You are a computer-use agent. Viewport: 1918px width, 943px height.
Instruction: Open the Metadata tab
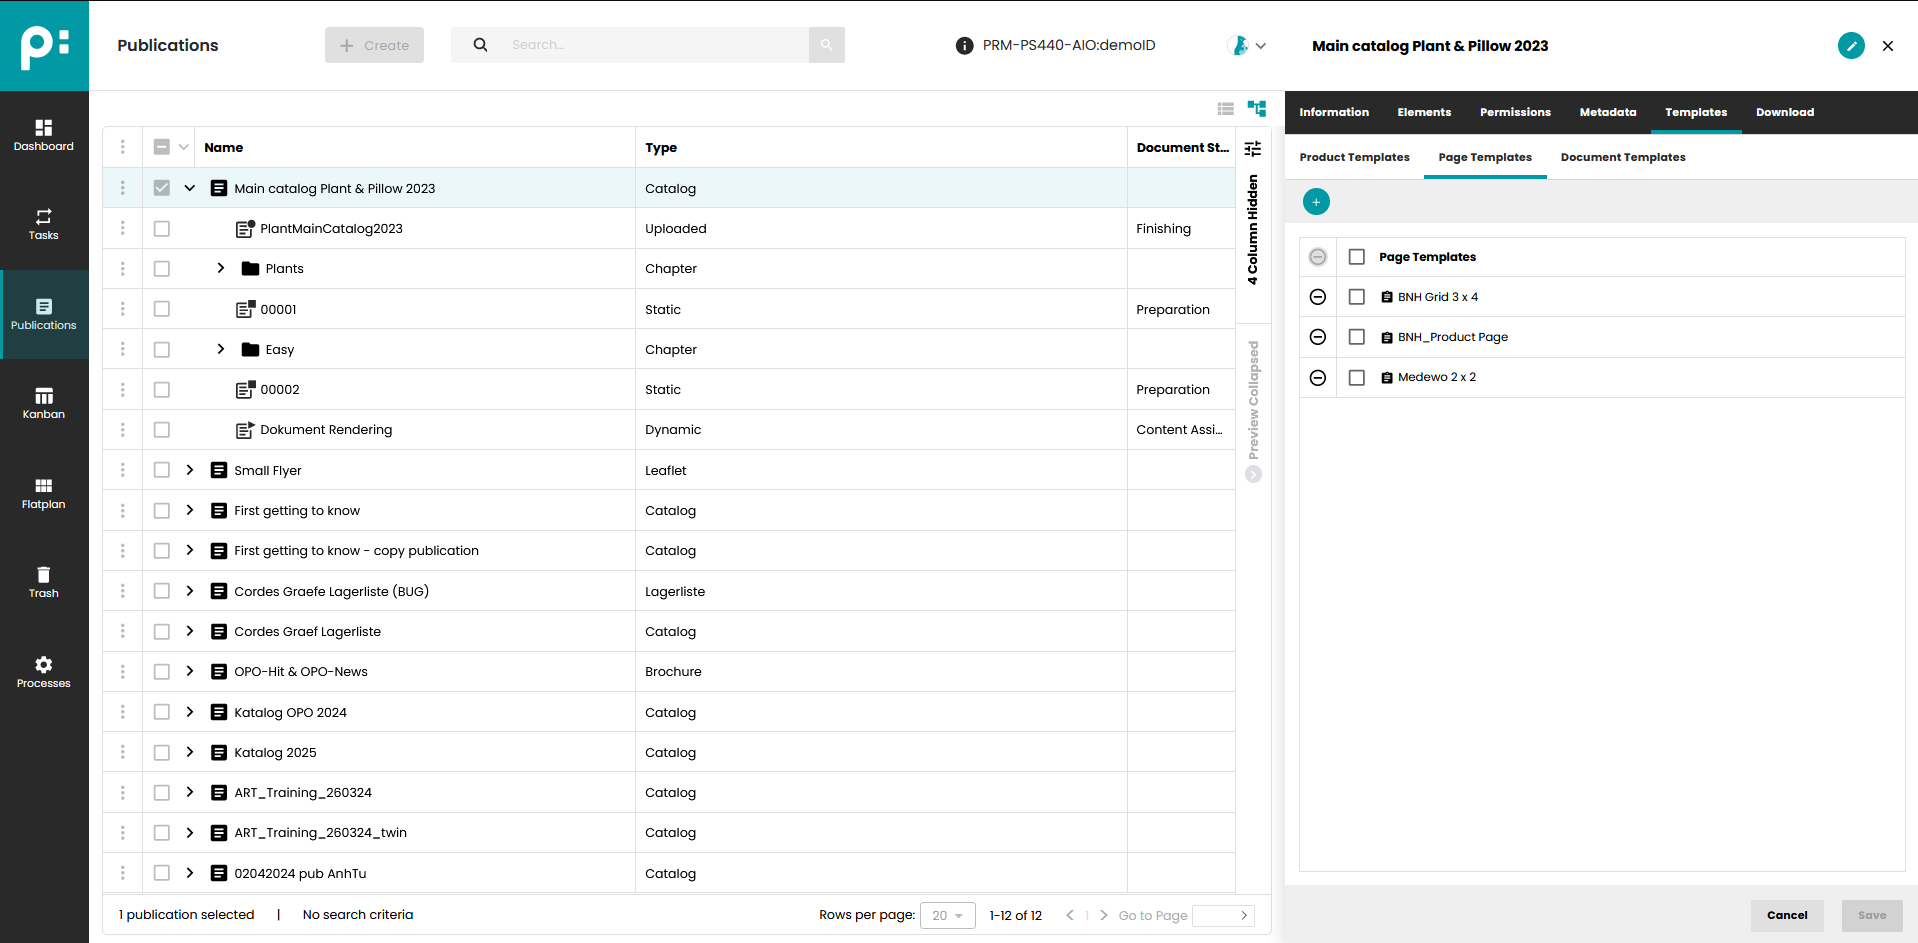pyautogui.click(x=1607, y=112)
